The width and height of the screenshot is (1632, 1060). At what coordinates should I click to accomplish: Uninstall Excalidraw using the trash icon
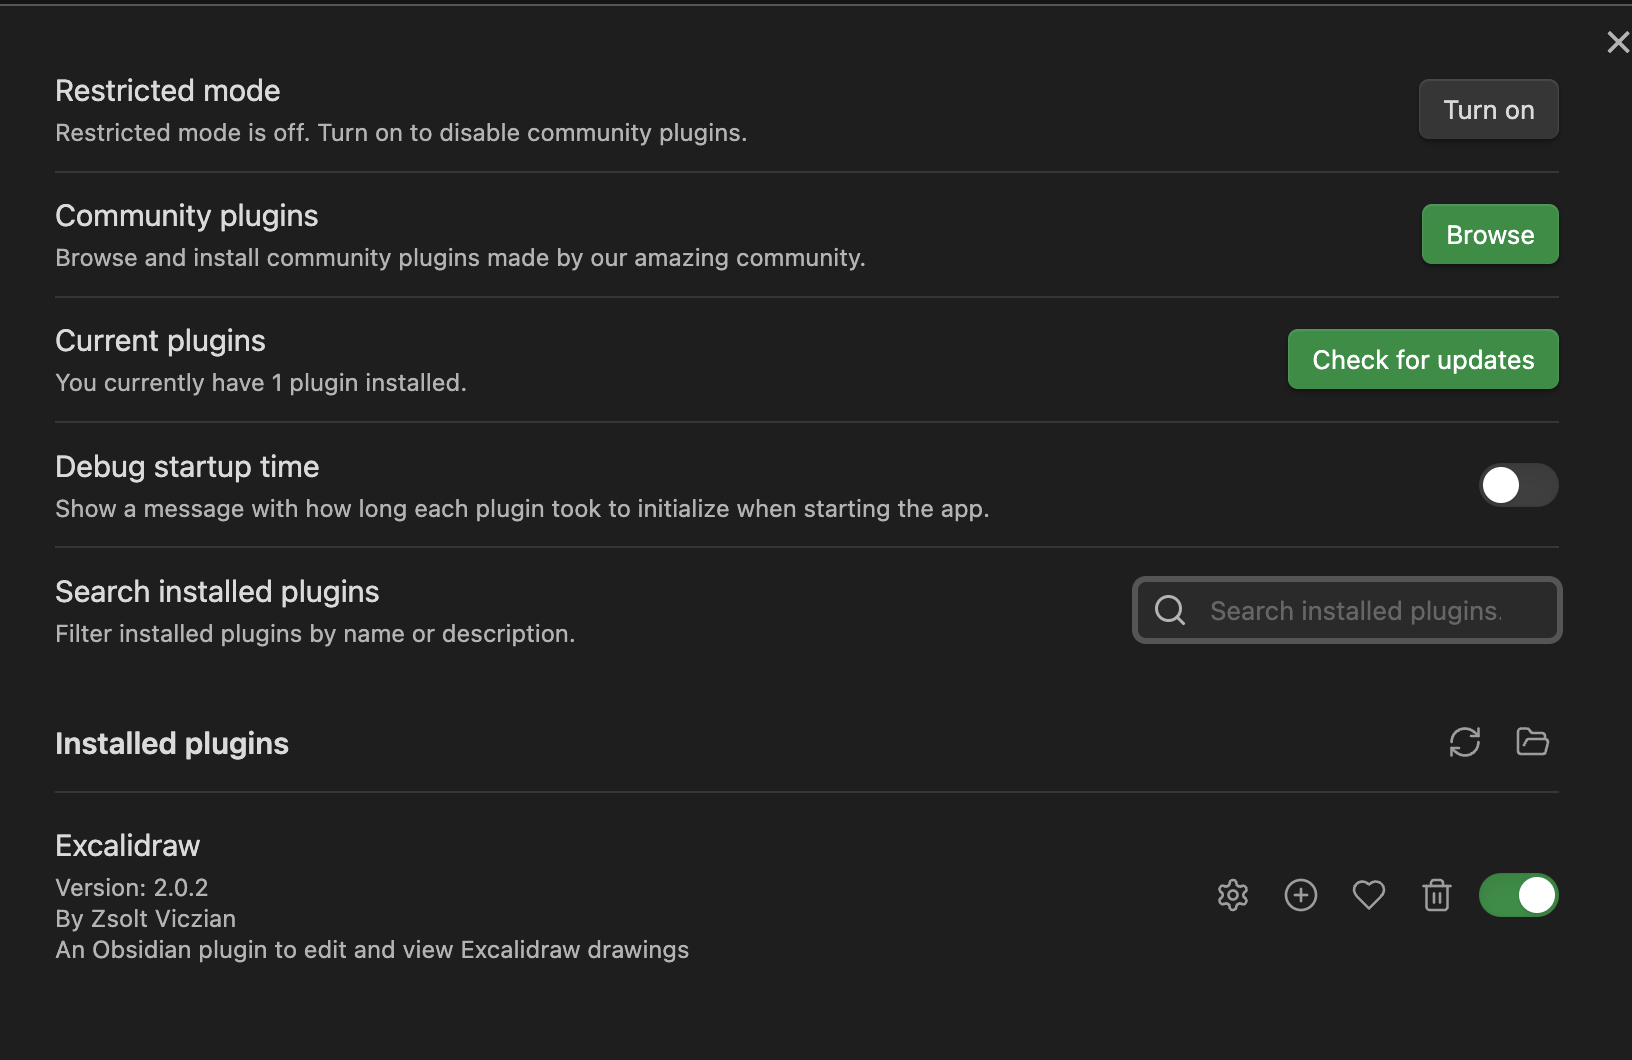tap(1437, 895)
